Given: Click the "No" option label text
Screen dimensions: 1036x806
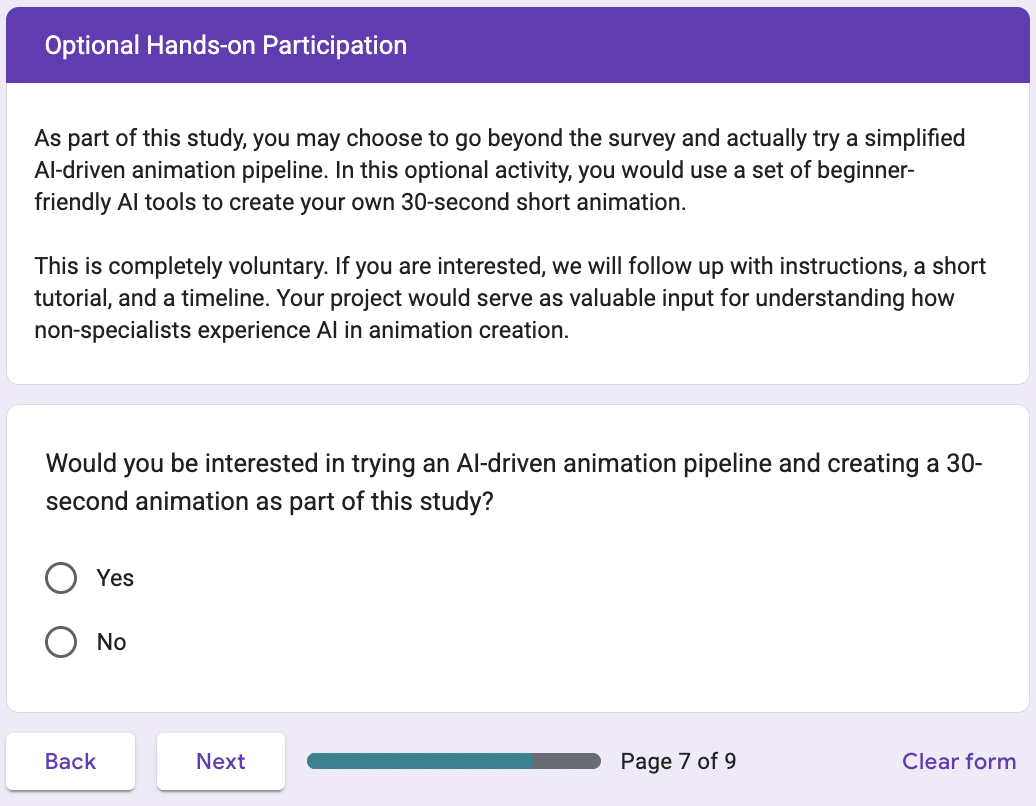Looking at the screenshot, I should (x=111, y=642).
